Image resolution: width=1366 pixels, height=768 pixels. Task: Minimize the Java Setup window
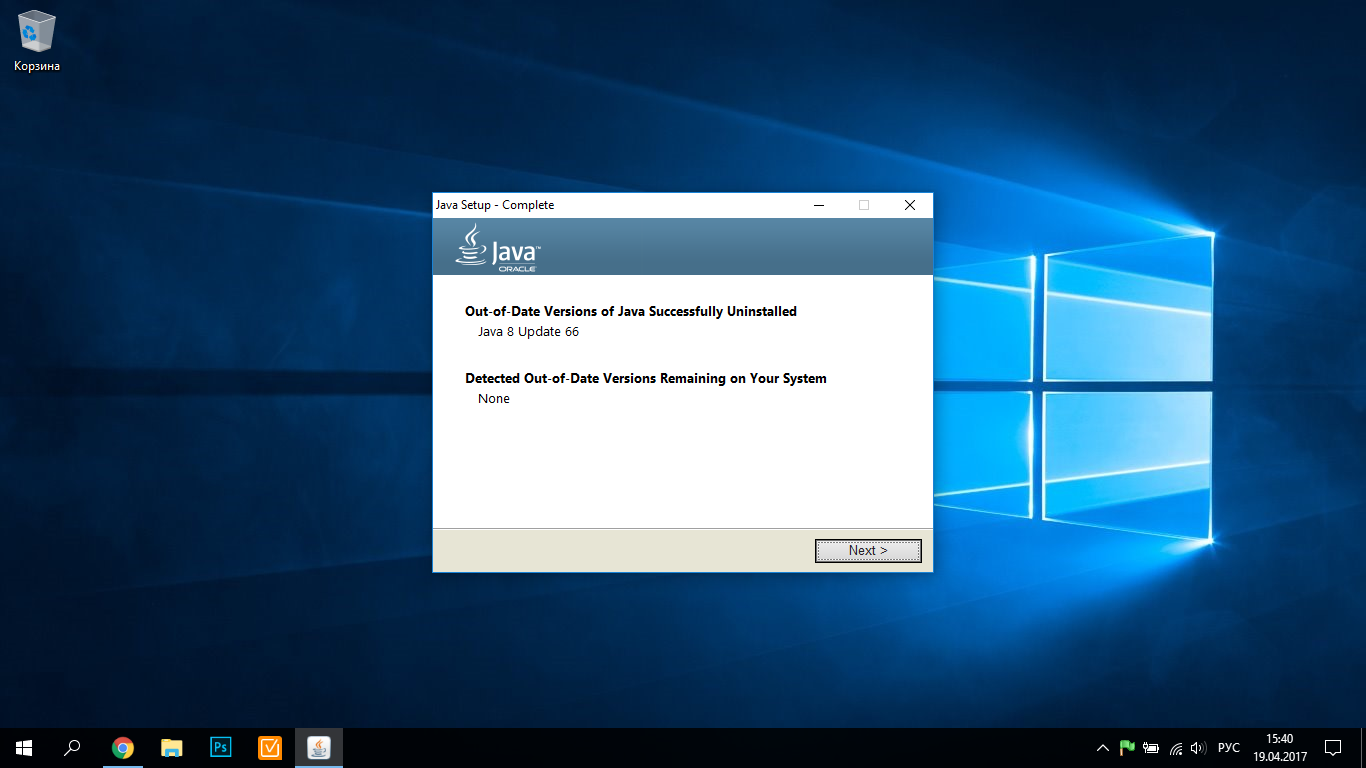click(819, 205)
